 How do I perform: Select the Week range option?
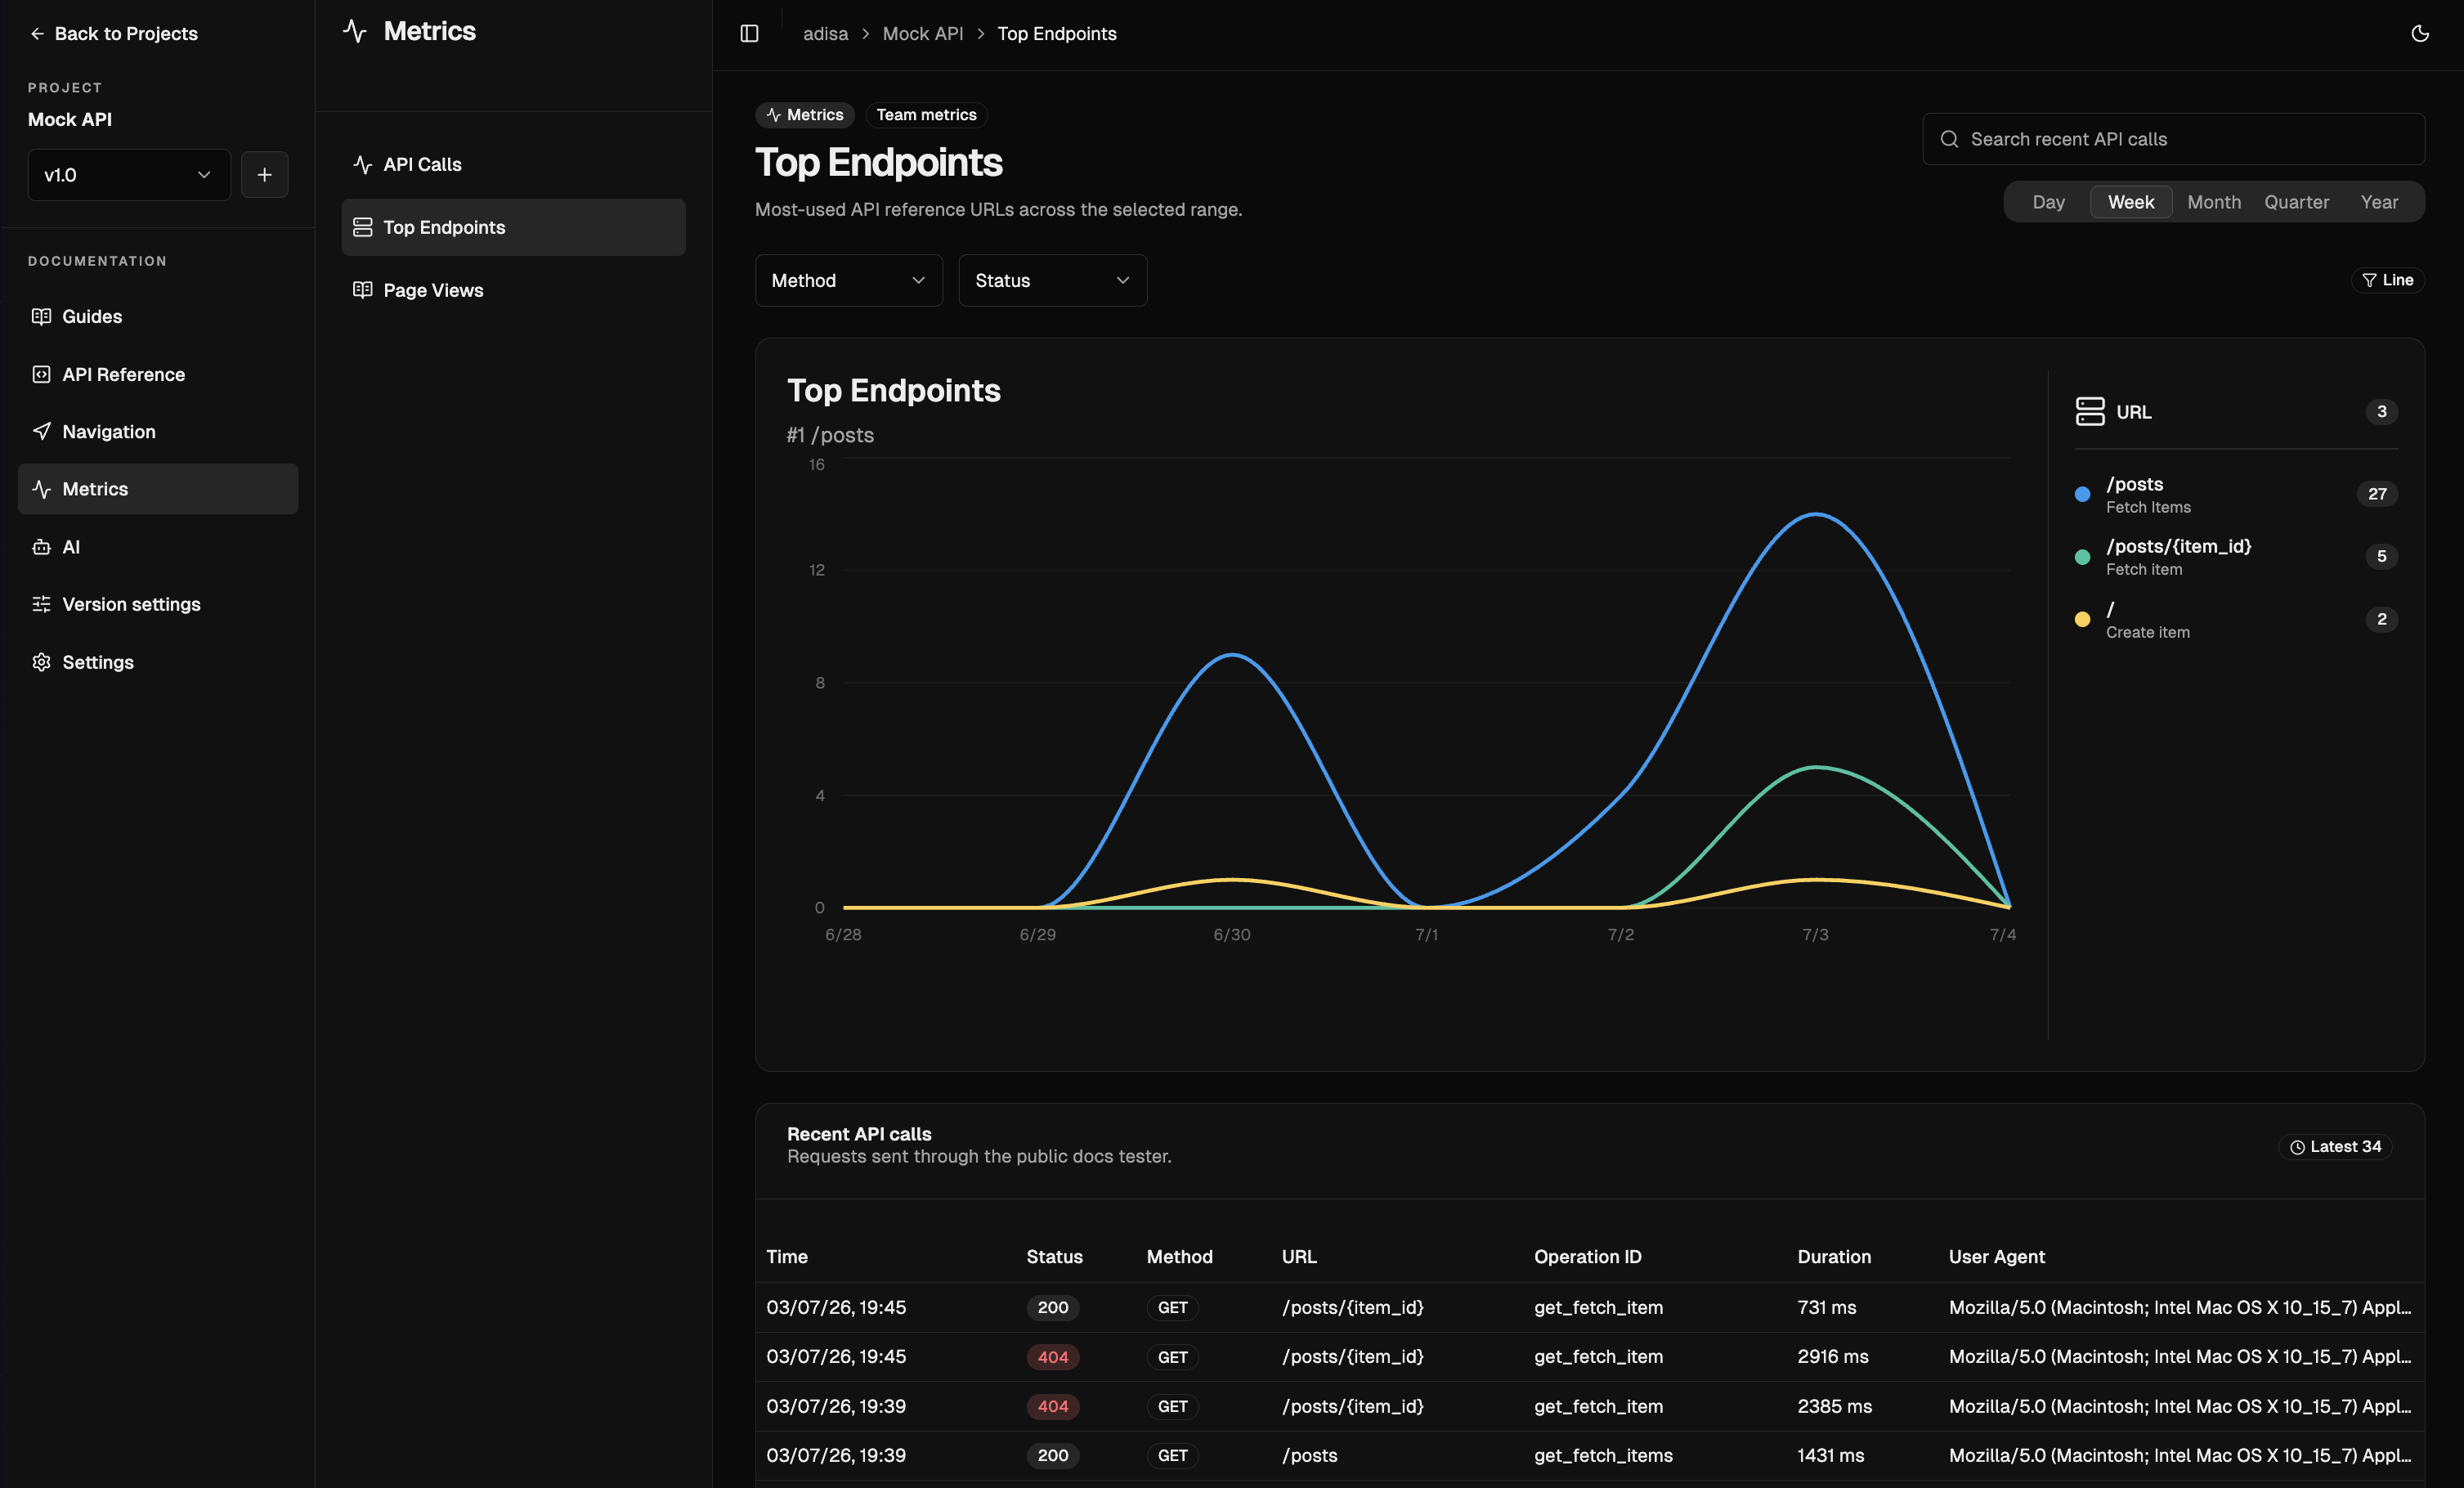point(2131,202)
